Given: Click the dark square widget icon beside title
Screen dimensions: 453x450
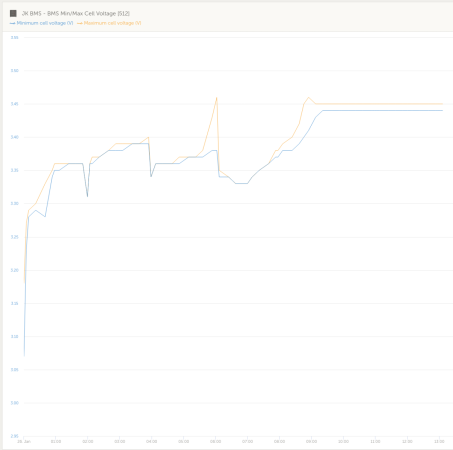Looking at the screenshot, I should (13, 13).
